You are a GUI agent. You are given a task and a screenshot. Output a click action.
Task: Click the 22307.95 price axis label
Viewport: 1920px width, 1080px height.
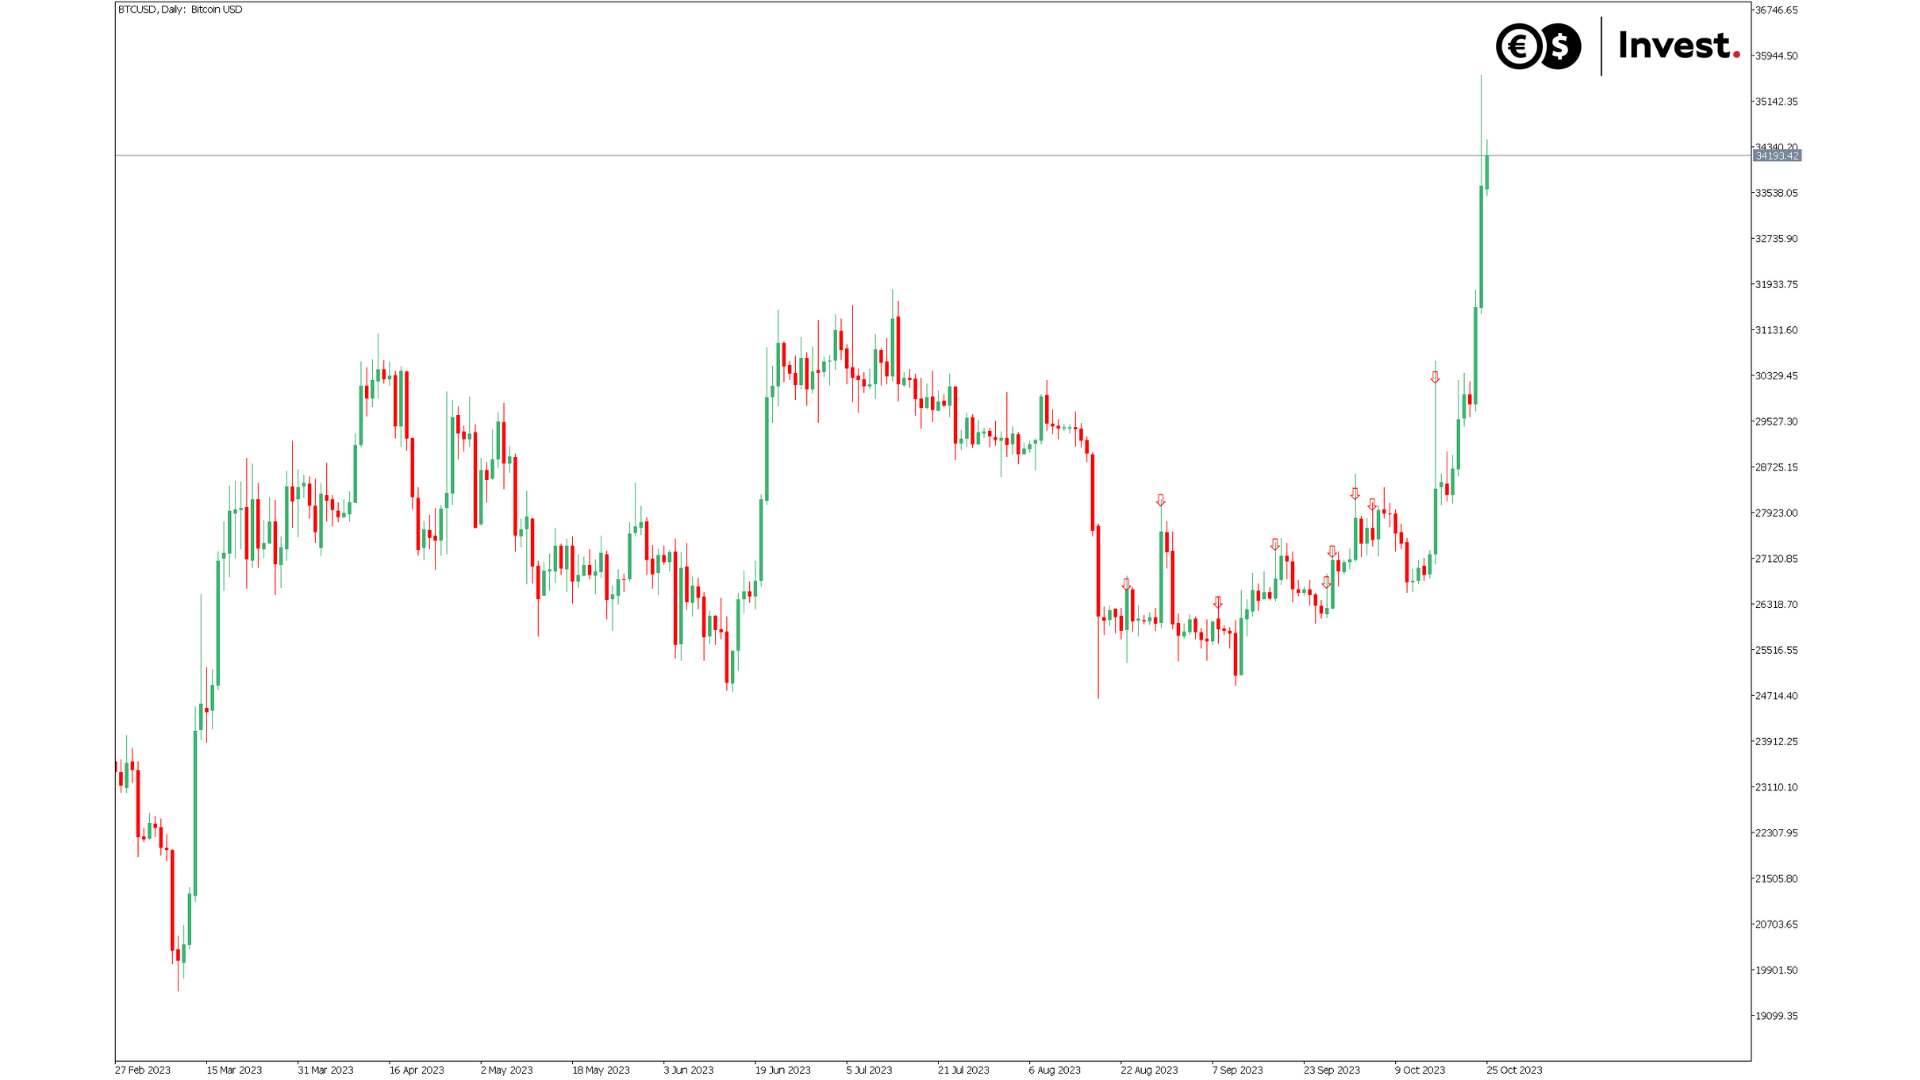pos(1776,833)
